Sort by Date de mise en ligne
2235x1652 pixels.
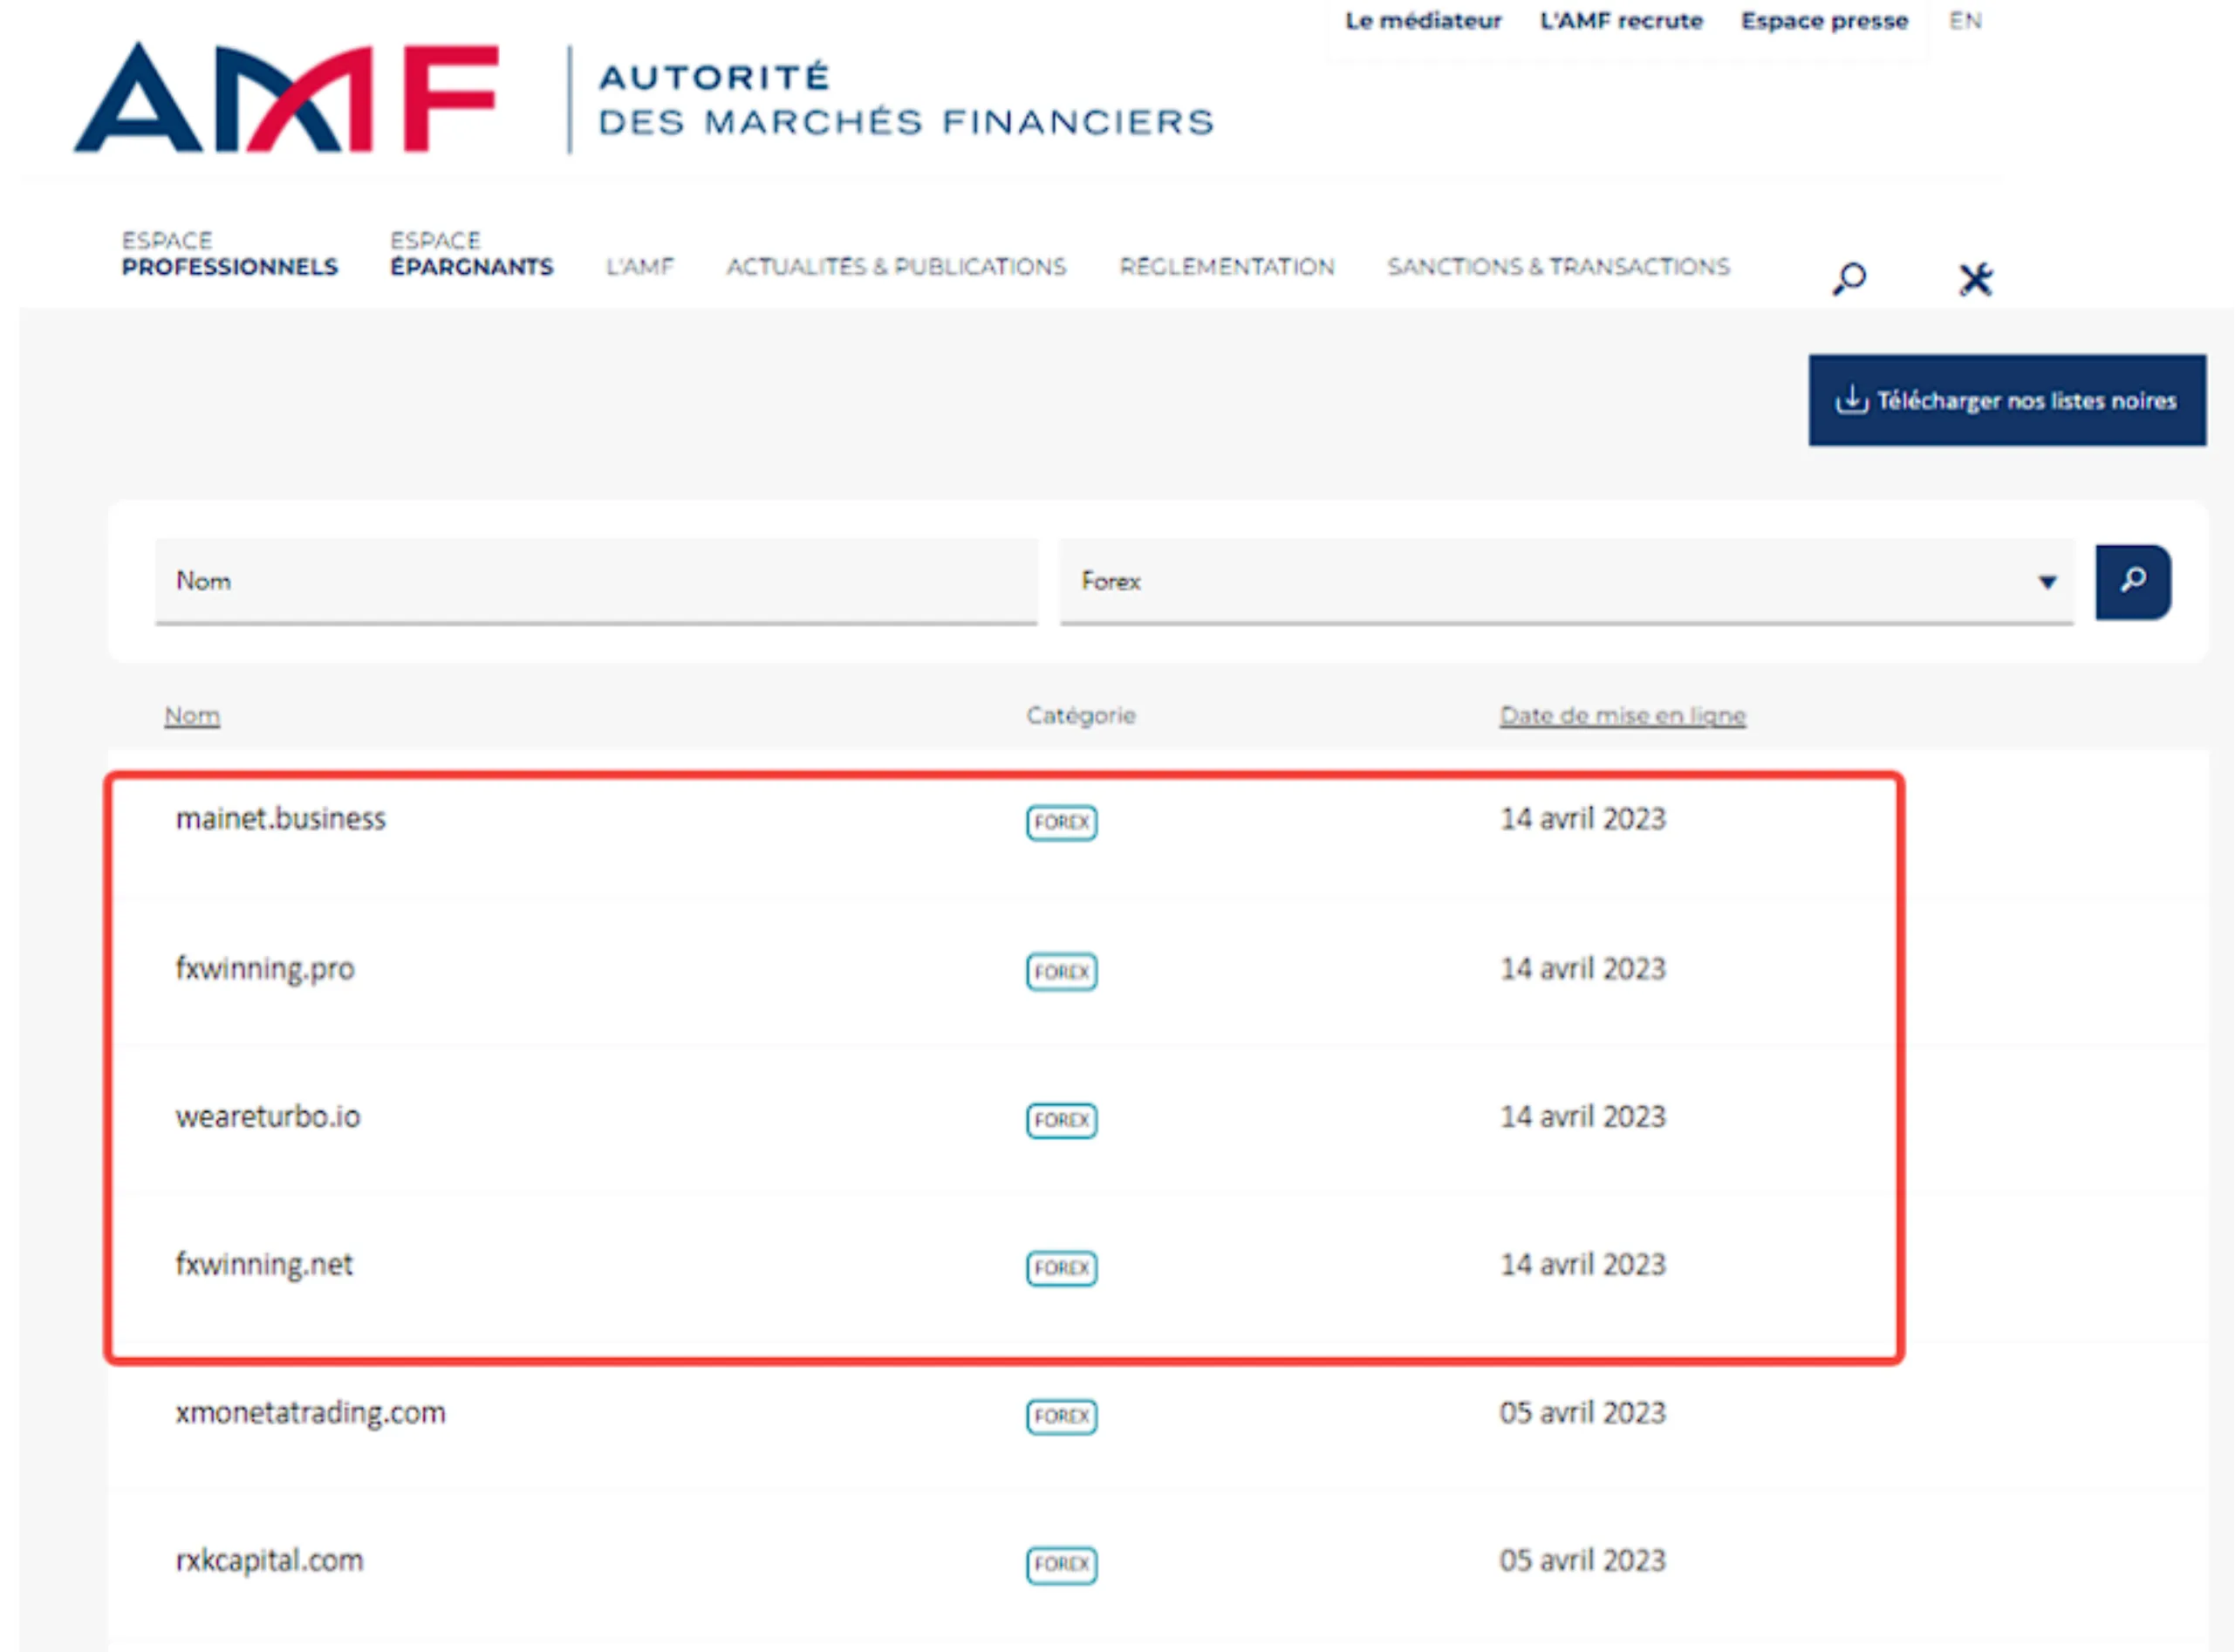point(1622,716)
